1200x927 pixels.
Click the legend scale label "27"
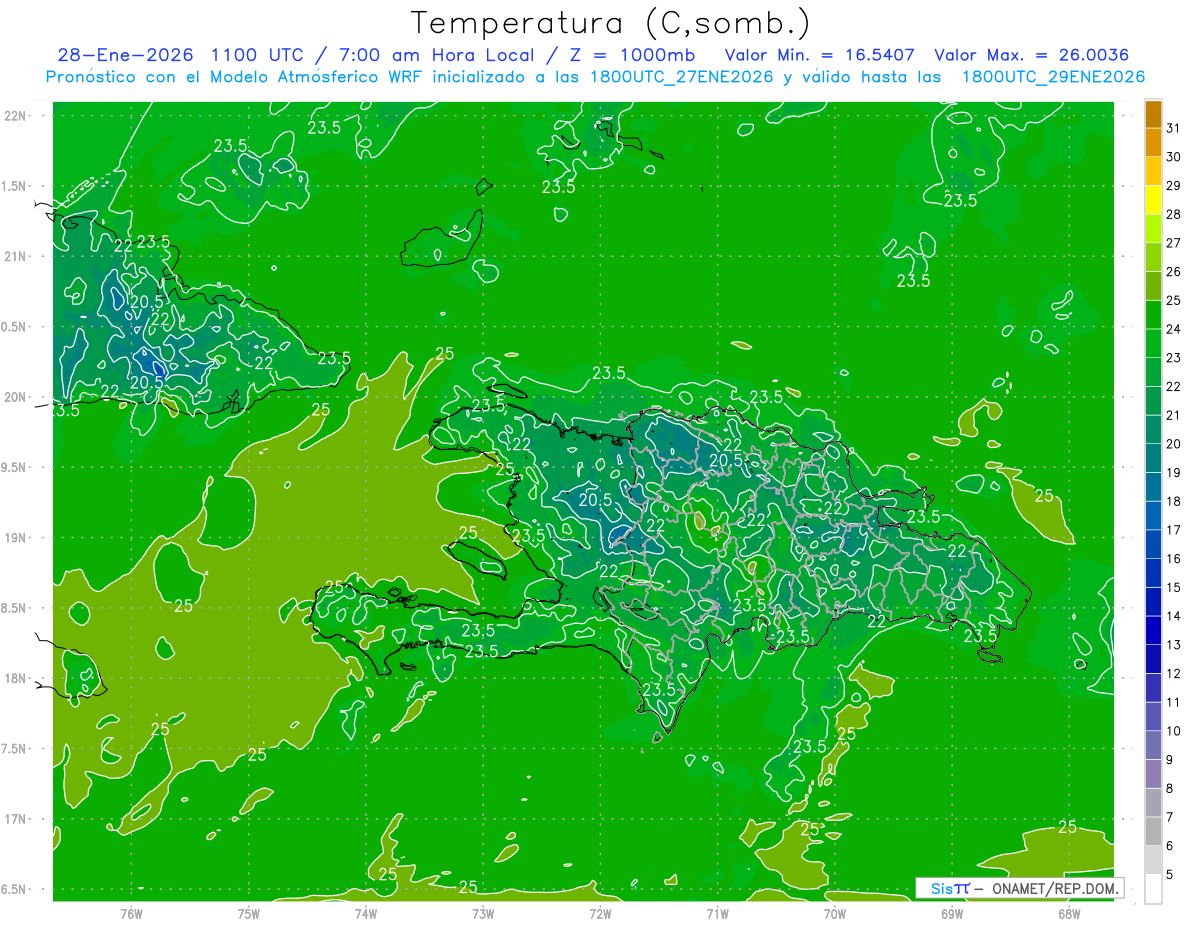pyautogui.click(x=1173, y=243)
